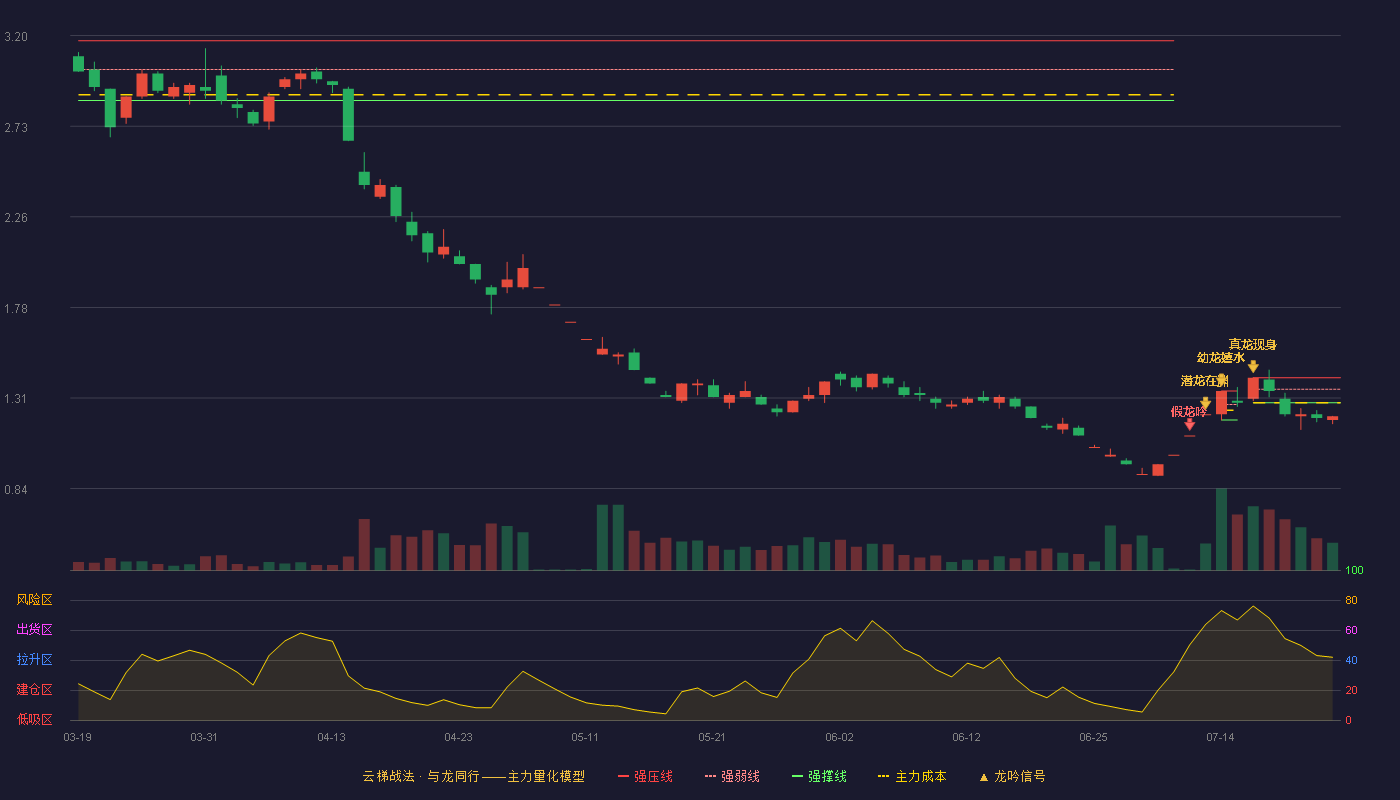Image resolution: width=1400 pixels, height=800 pixels.
Task: Click the red arrow under 假龙吟
Action: click(1189, 425)
